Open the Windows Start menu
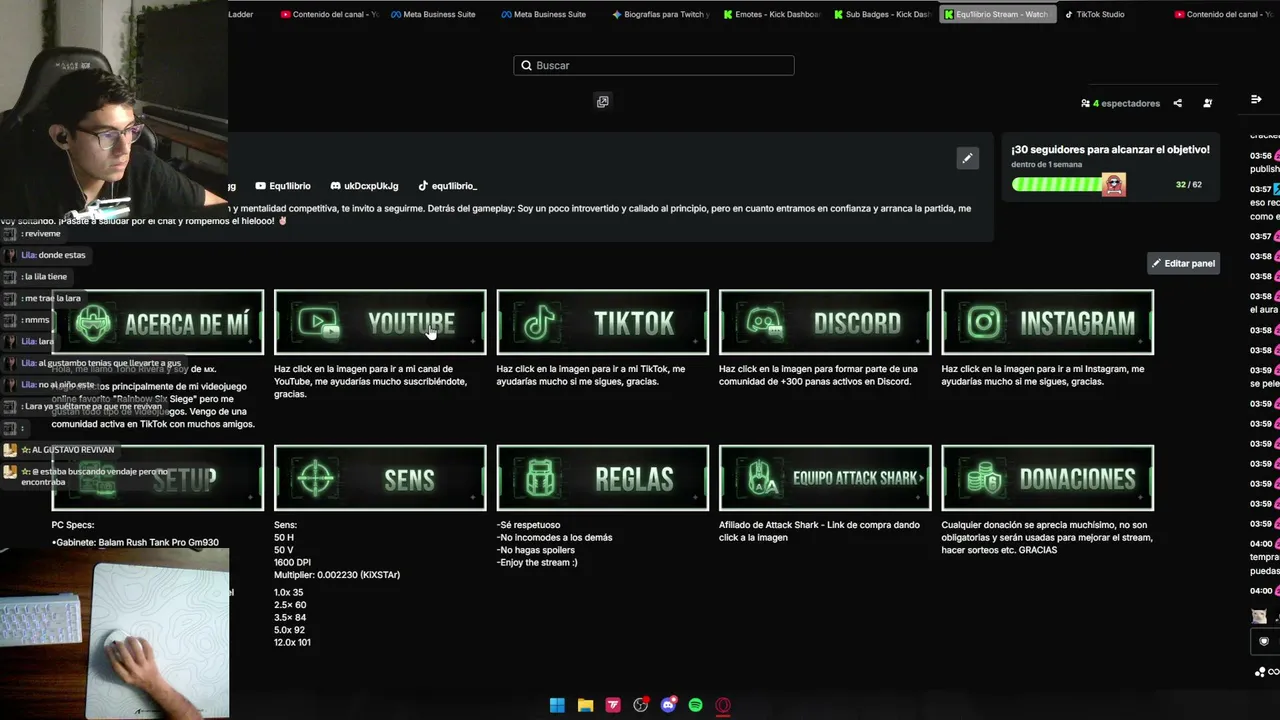Viewport: 1280px width, 720px height. pos(557,705)
